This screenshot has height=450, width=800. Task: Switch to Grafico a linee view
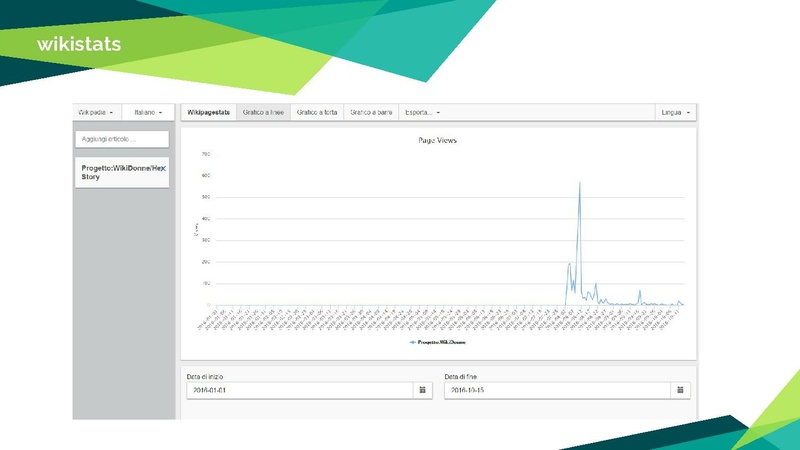pos(263,112)
